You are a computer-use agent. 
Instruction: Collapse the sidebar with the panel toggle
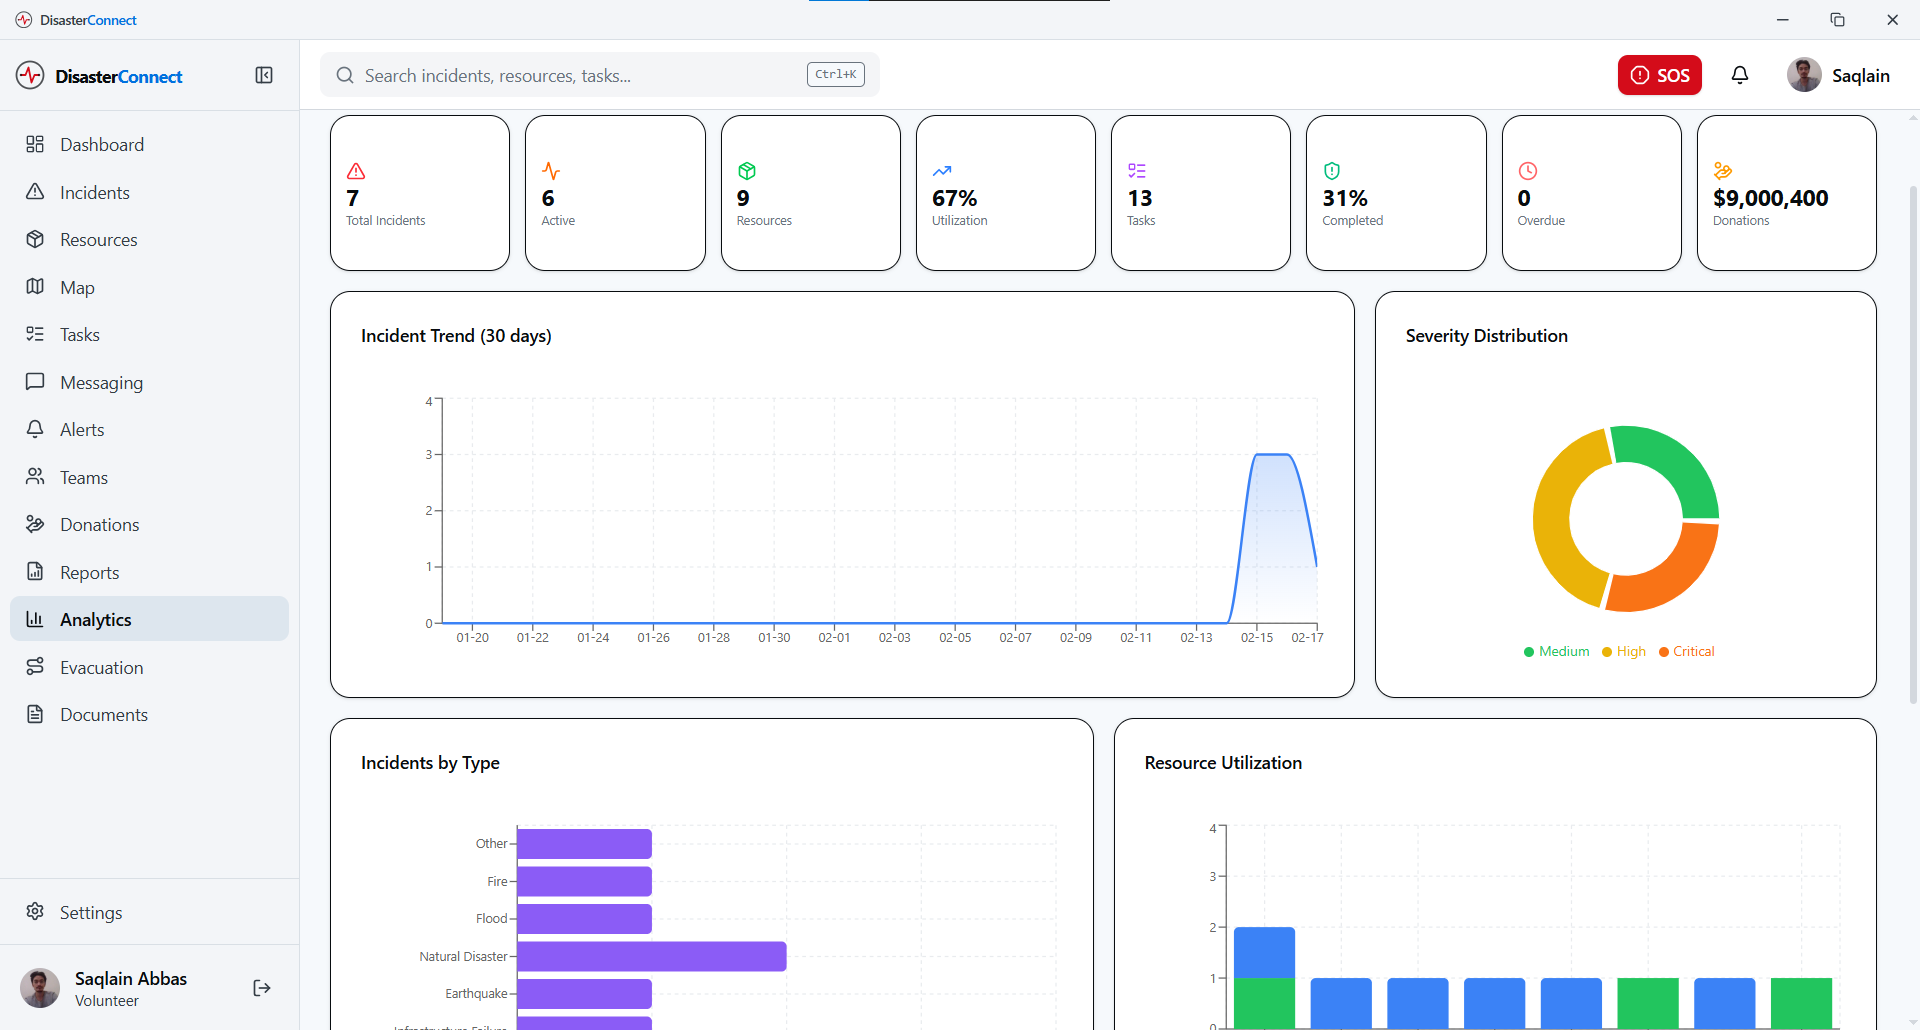point(264,75)
